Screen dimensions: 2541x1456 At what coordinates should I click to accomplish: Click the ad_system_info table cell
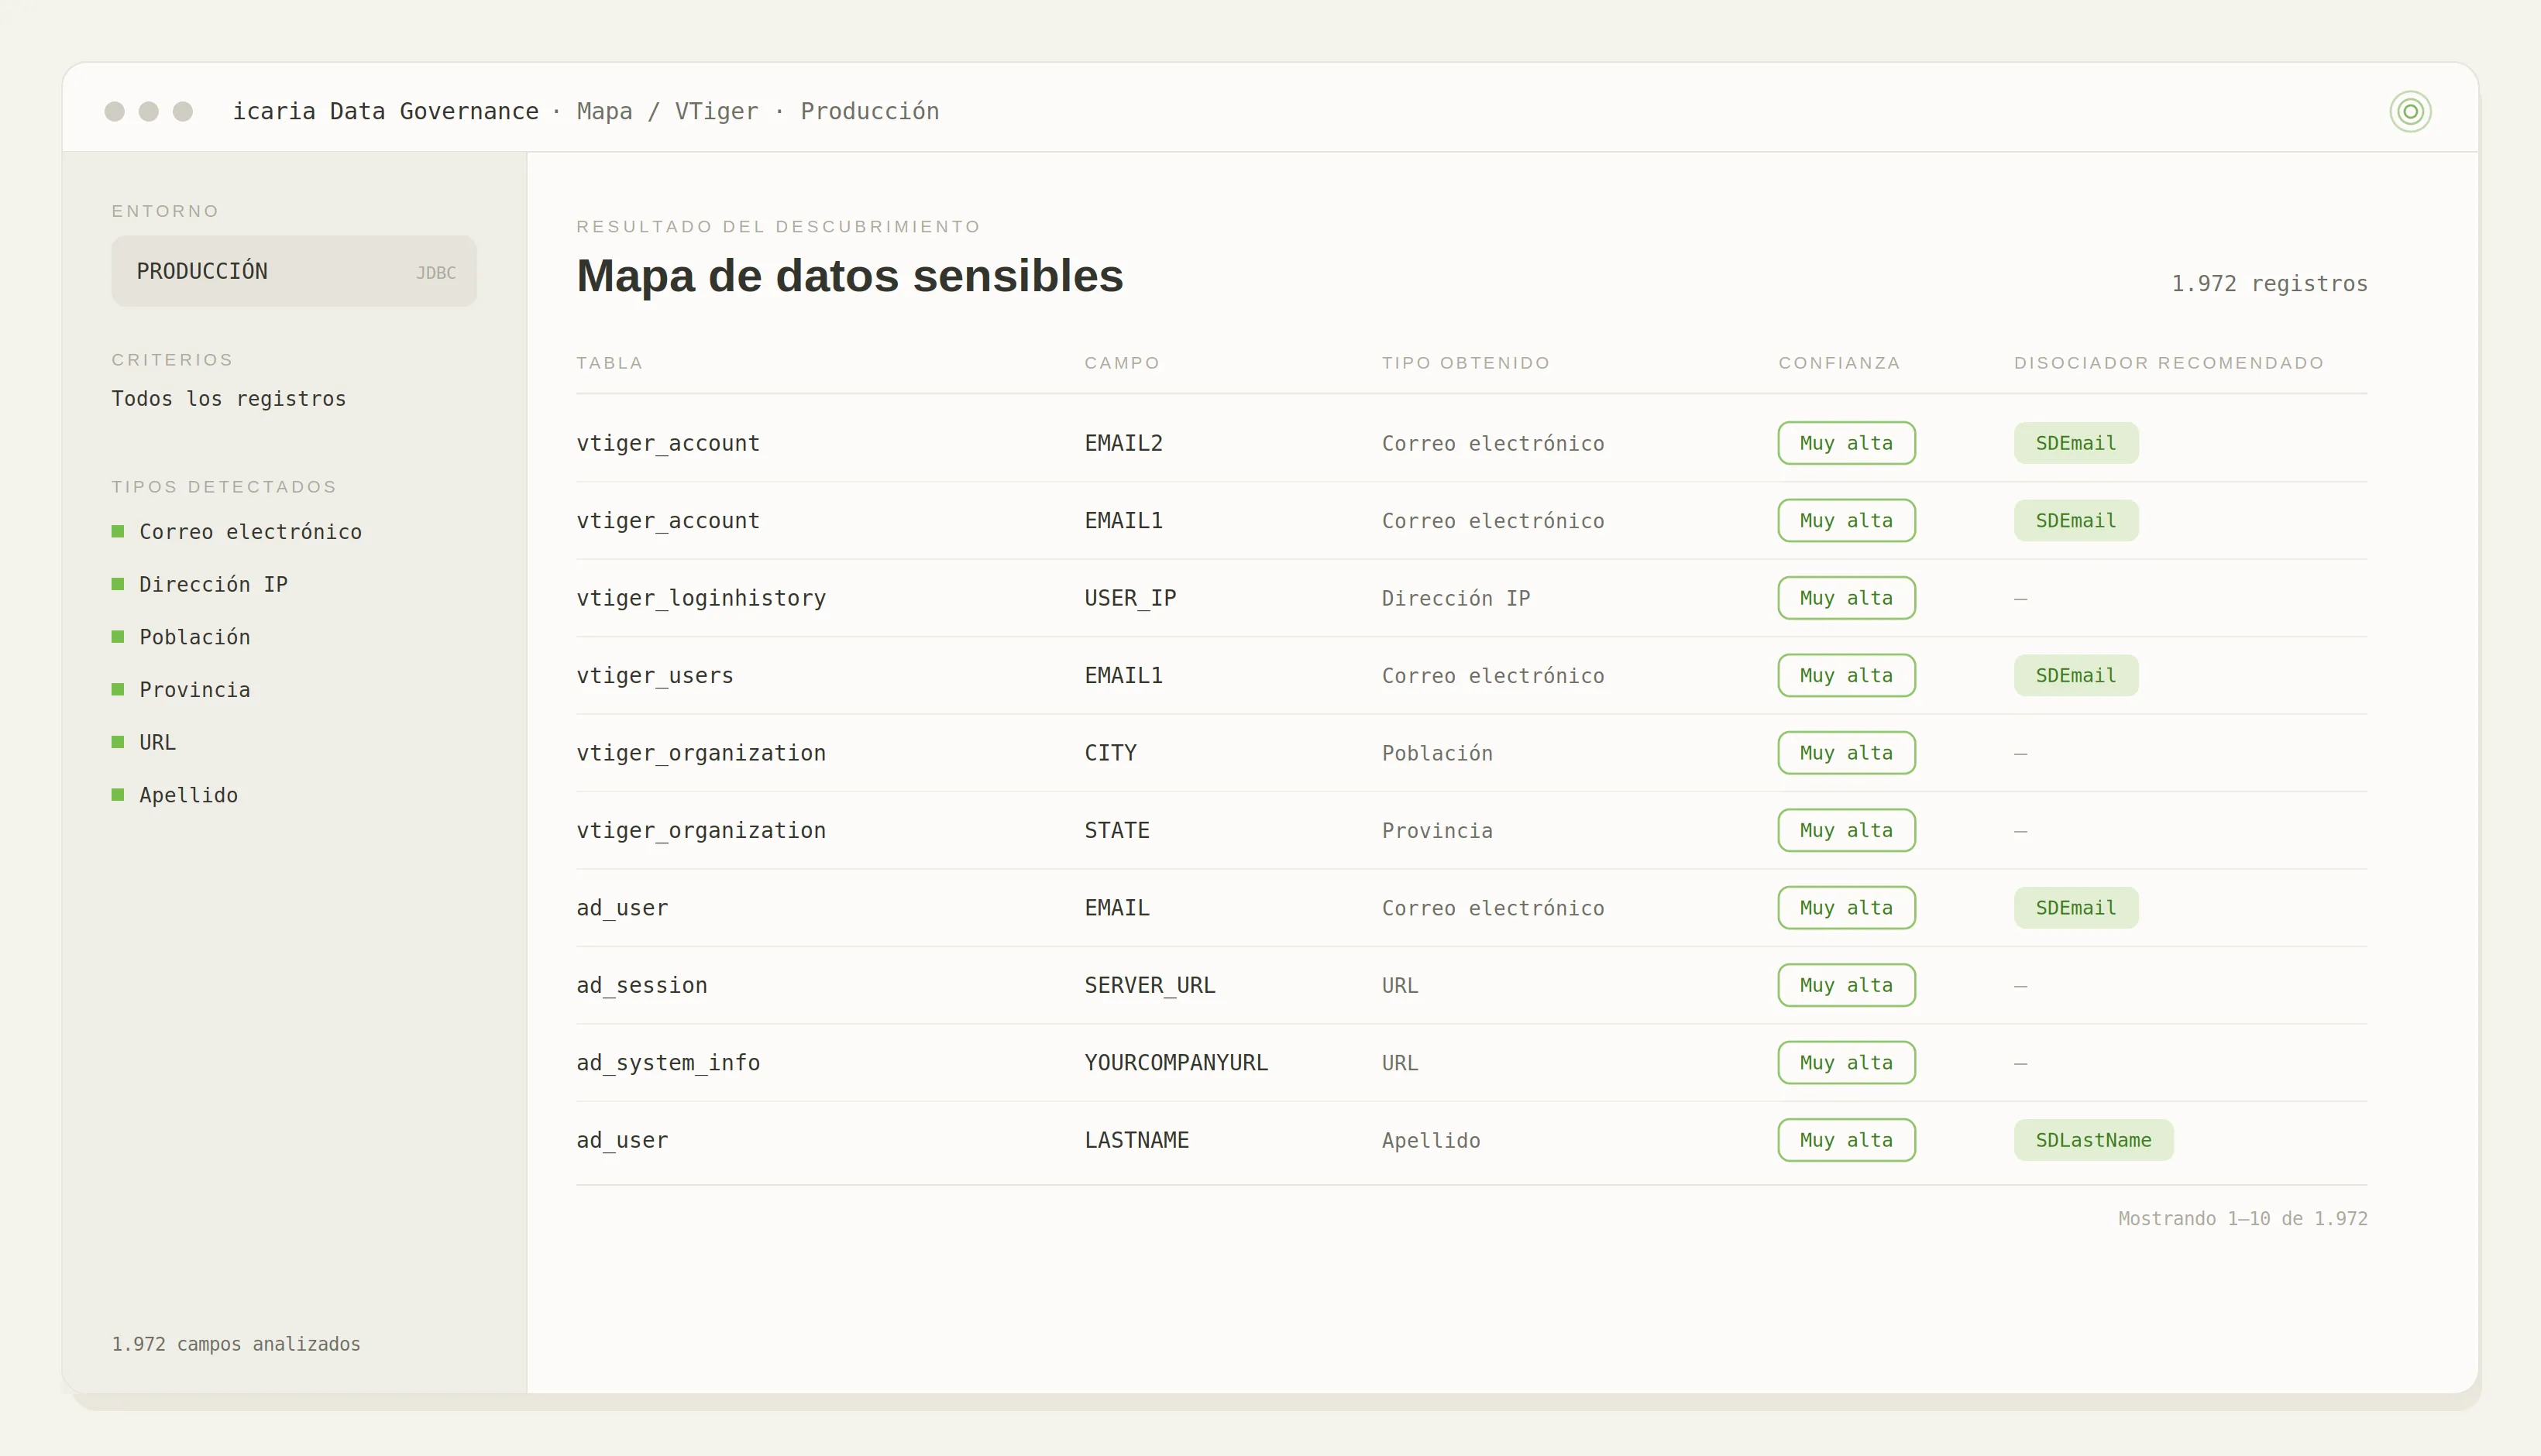668,1063
